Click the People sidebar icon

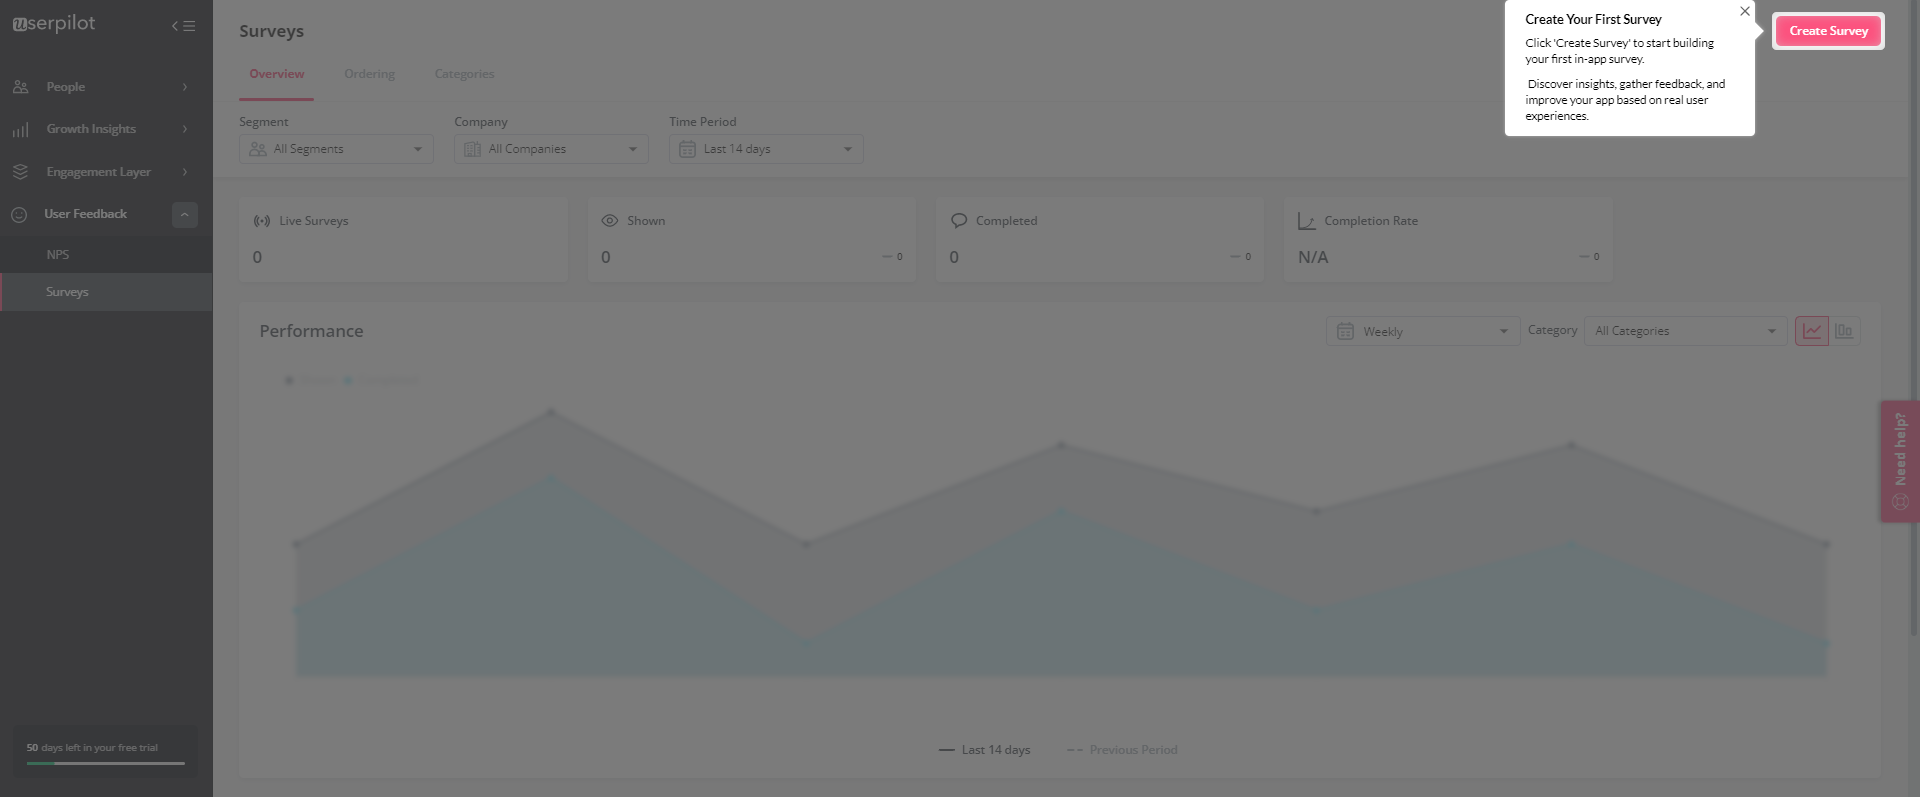point(20,87)
